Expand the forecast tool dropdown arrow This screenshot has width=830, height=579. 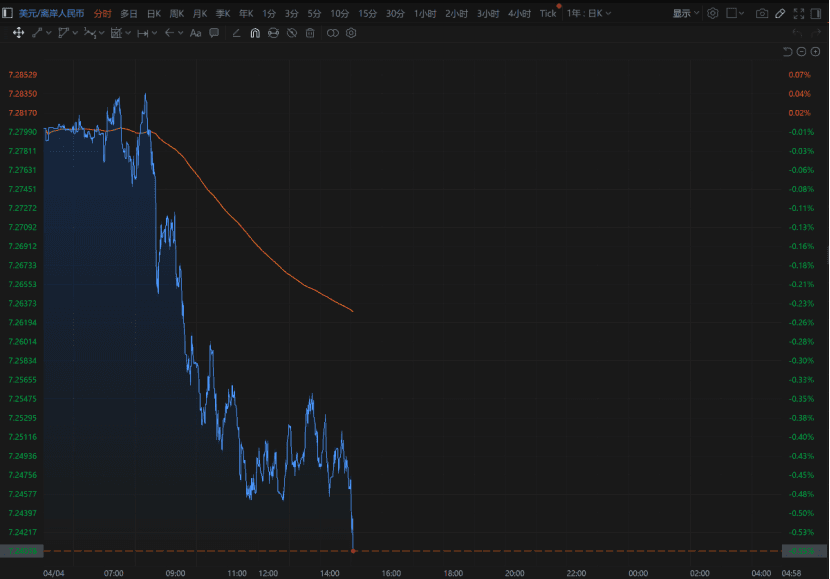click(x=128, y=33)
